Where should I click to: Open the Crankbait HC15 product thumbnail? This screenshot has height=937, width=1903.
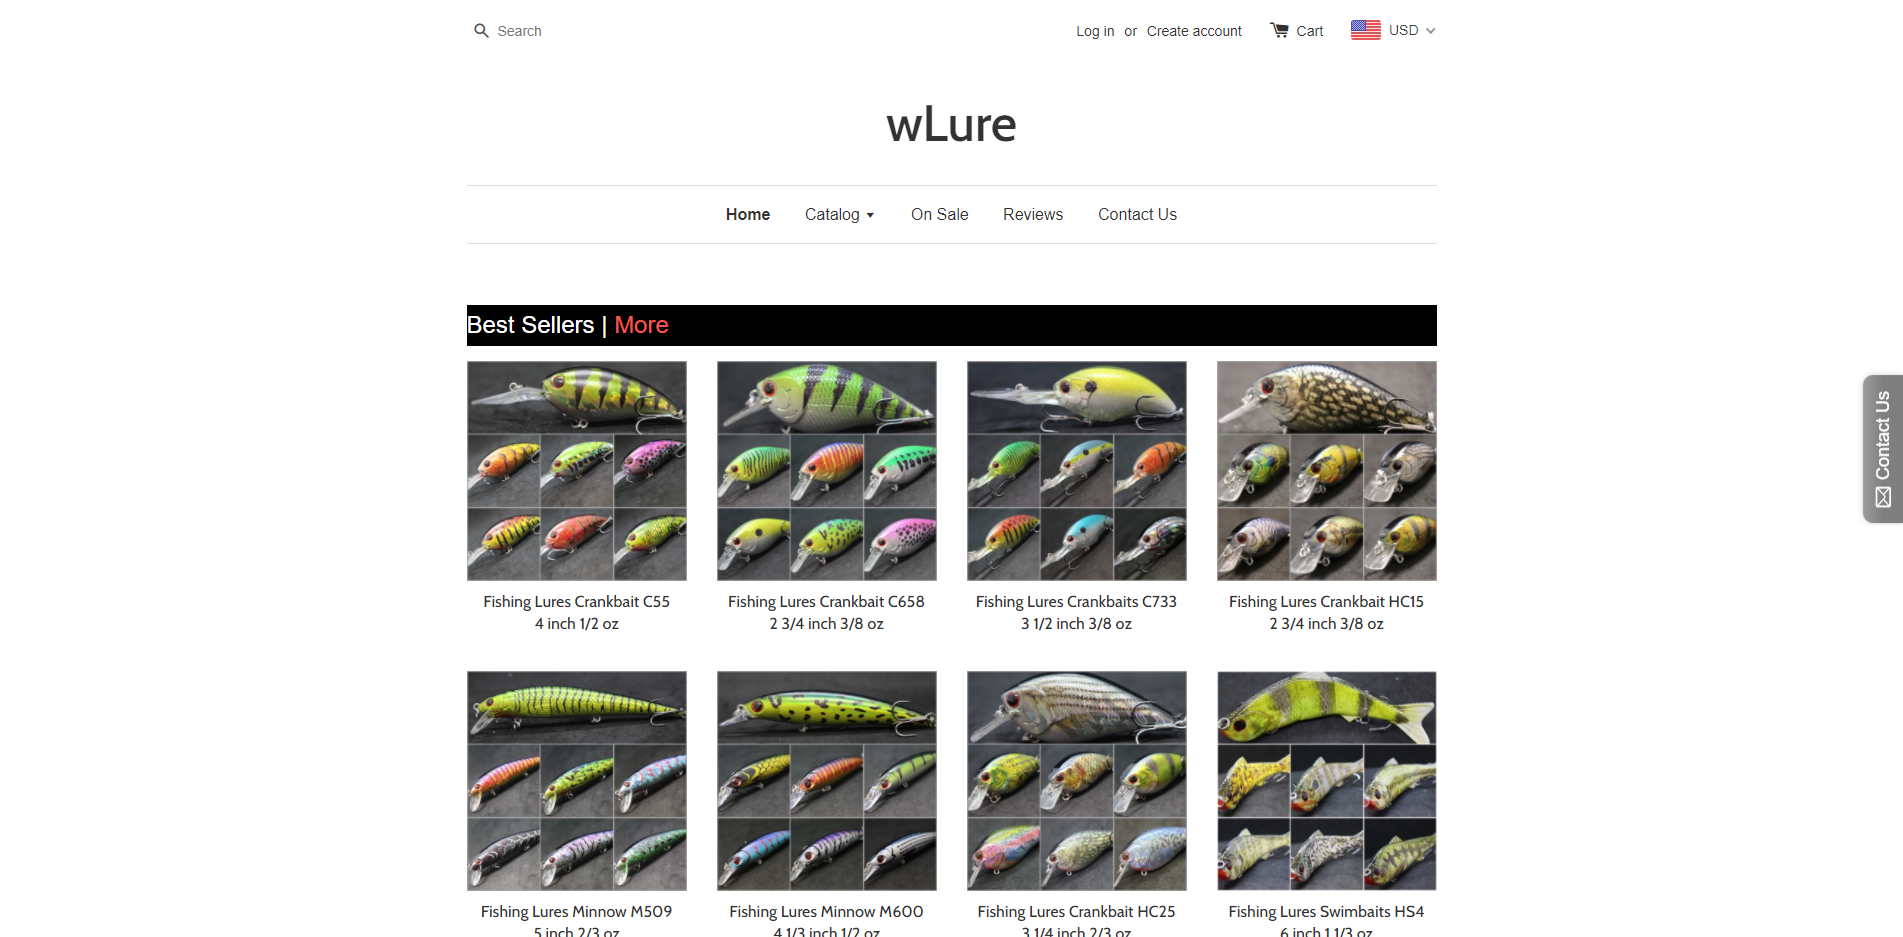click(x=1327, y=471)
